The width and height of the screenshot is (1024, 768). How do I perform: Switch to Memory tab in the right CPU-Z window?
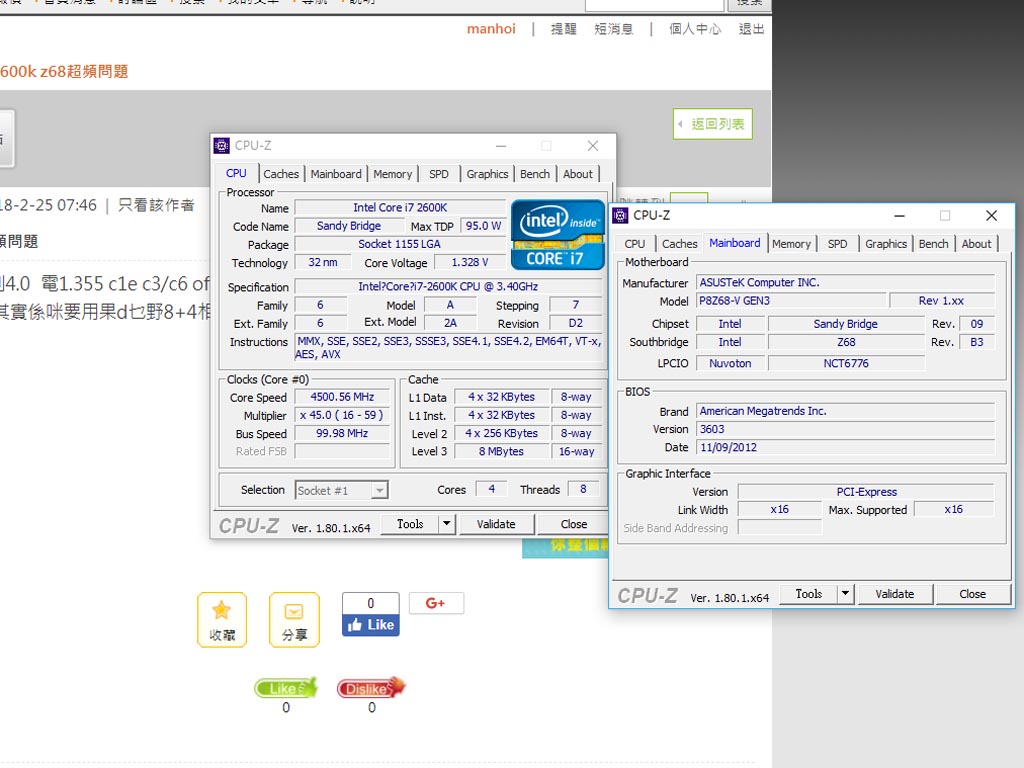click(792, 244)
